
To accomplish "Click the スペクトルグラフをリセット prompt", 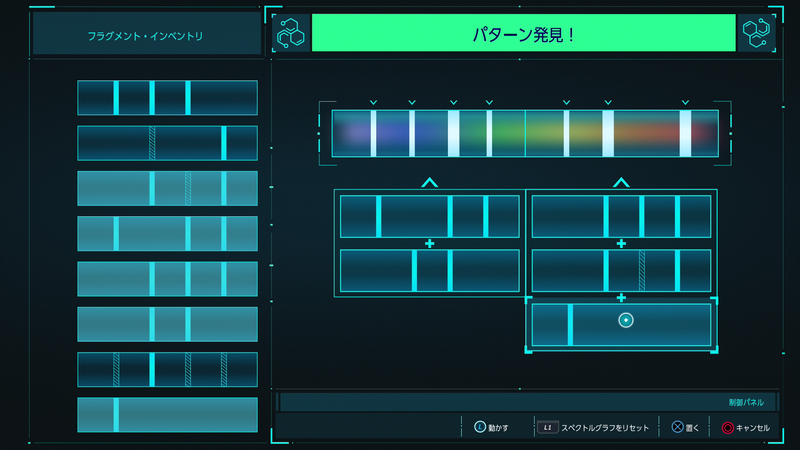I will coord(605,428).
